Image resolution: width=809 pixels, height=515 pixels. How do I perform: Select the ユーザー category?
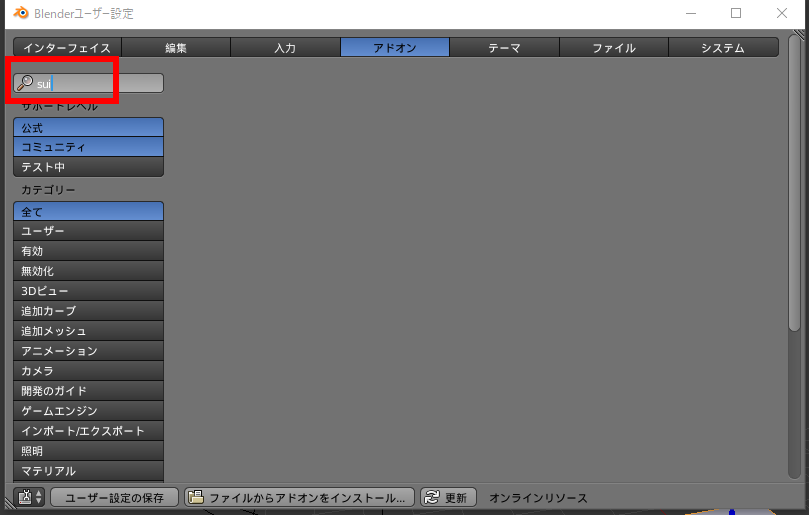89,231
